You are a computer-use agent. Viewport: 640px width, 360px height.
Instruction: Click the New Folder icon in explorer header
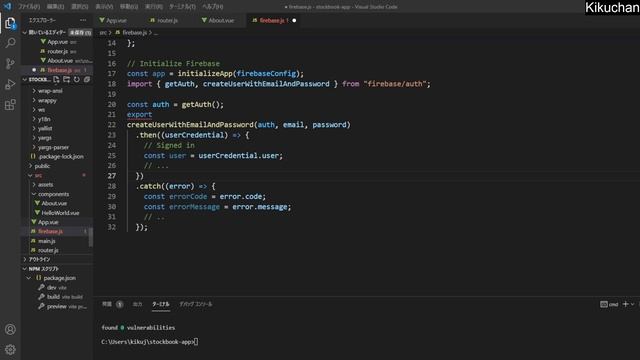[67, 80]
